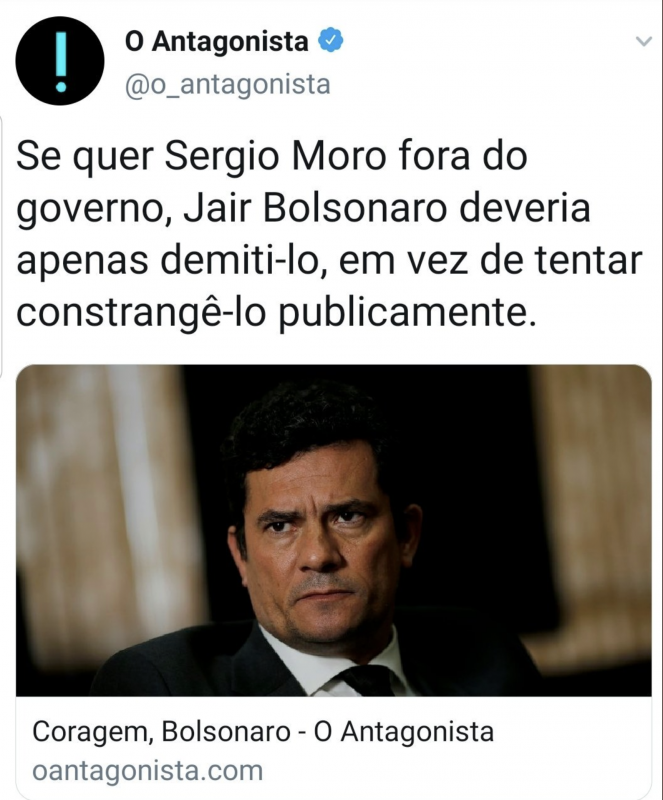The image size is (663, 800).
Task: Follow the oantagonista.com domain link
Action: (148, 770)
